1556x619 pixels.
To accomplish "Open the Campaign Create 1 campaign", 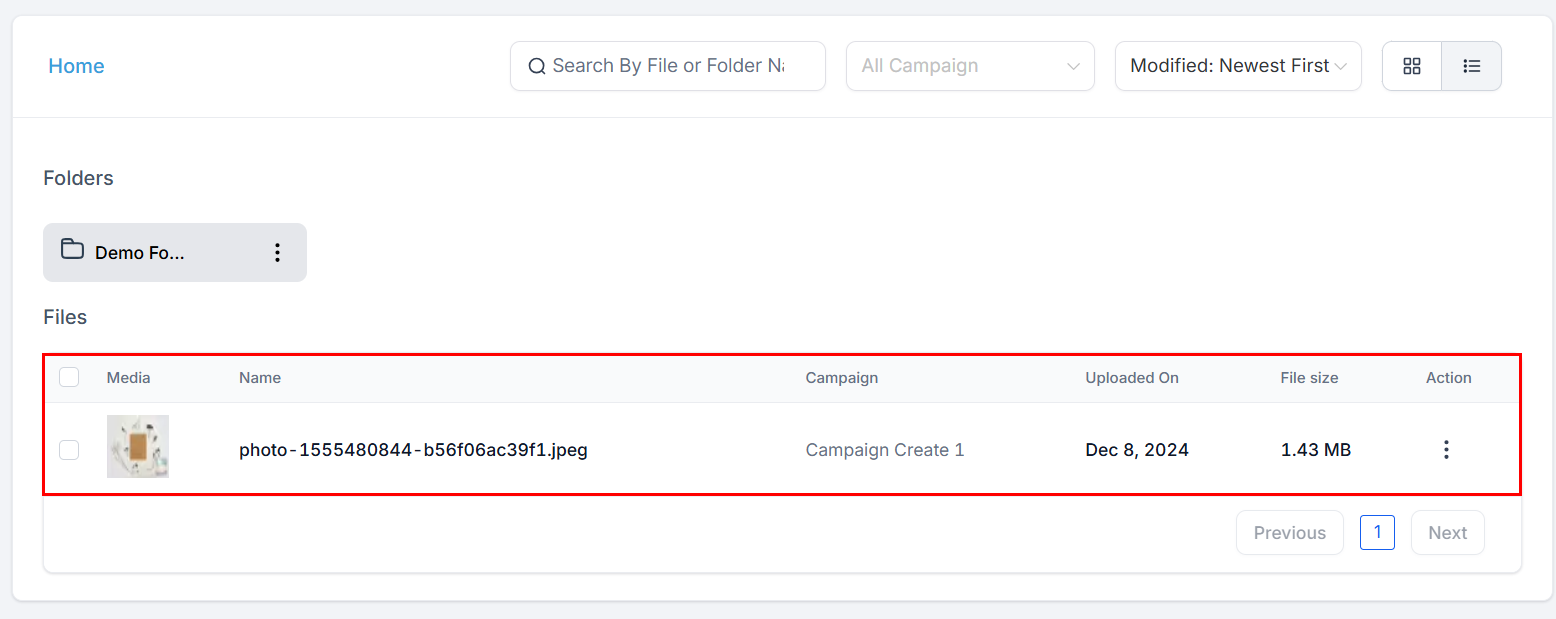I will pos(885,450).
